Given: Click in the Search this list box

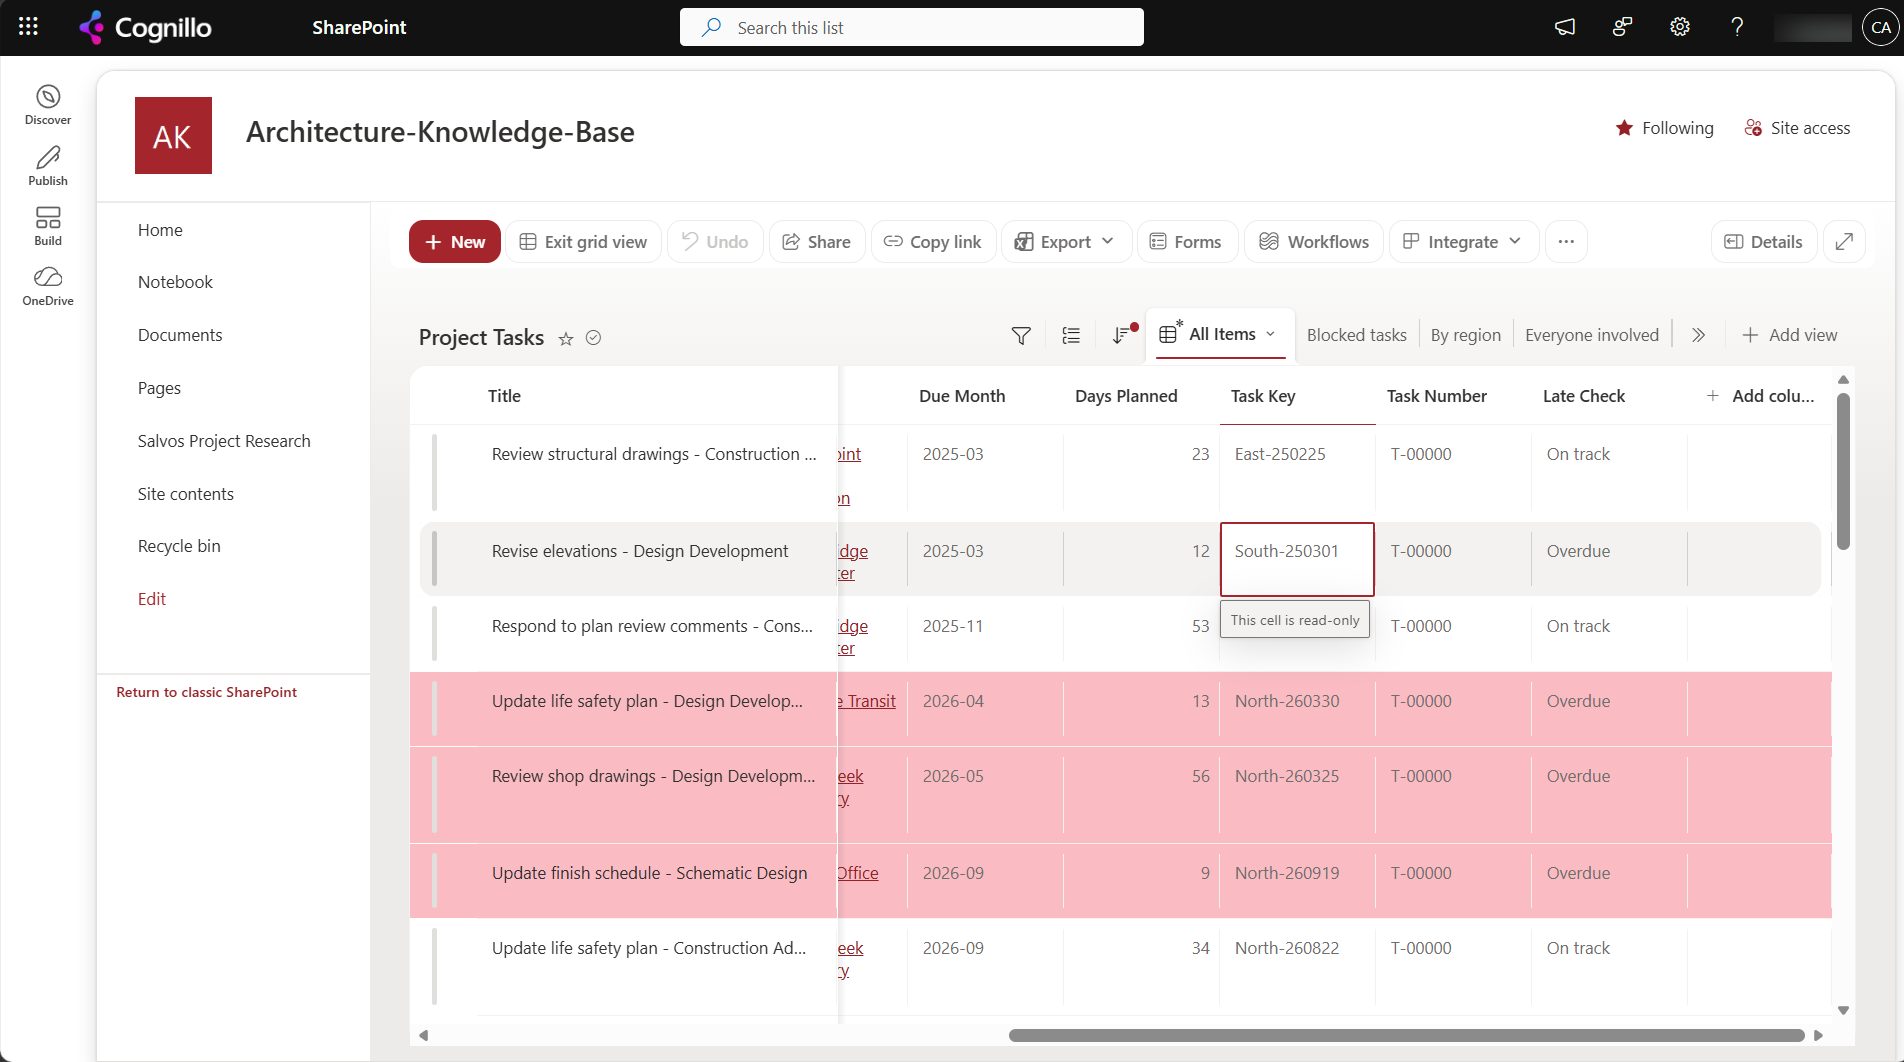Looking at the screenshot, I should coord(912,27).
